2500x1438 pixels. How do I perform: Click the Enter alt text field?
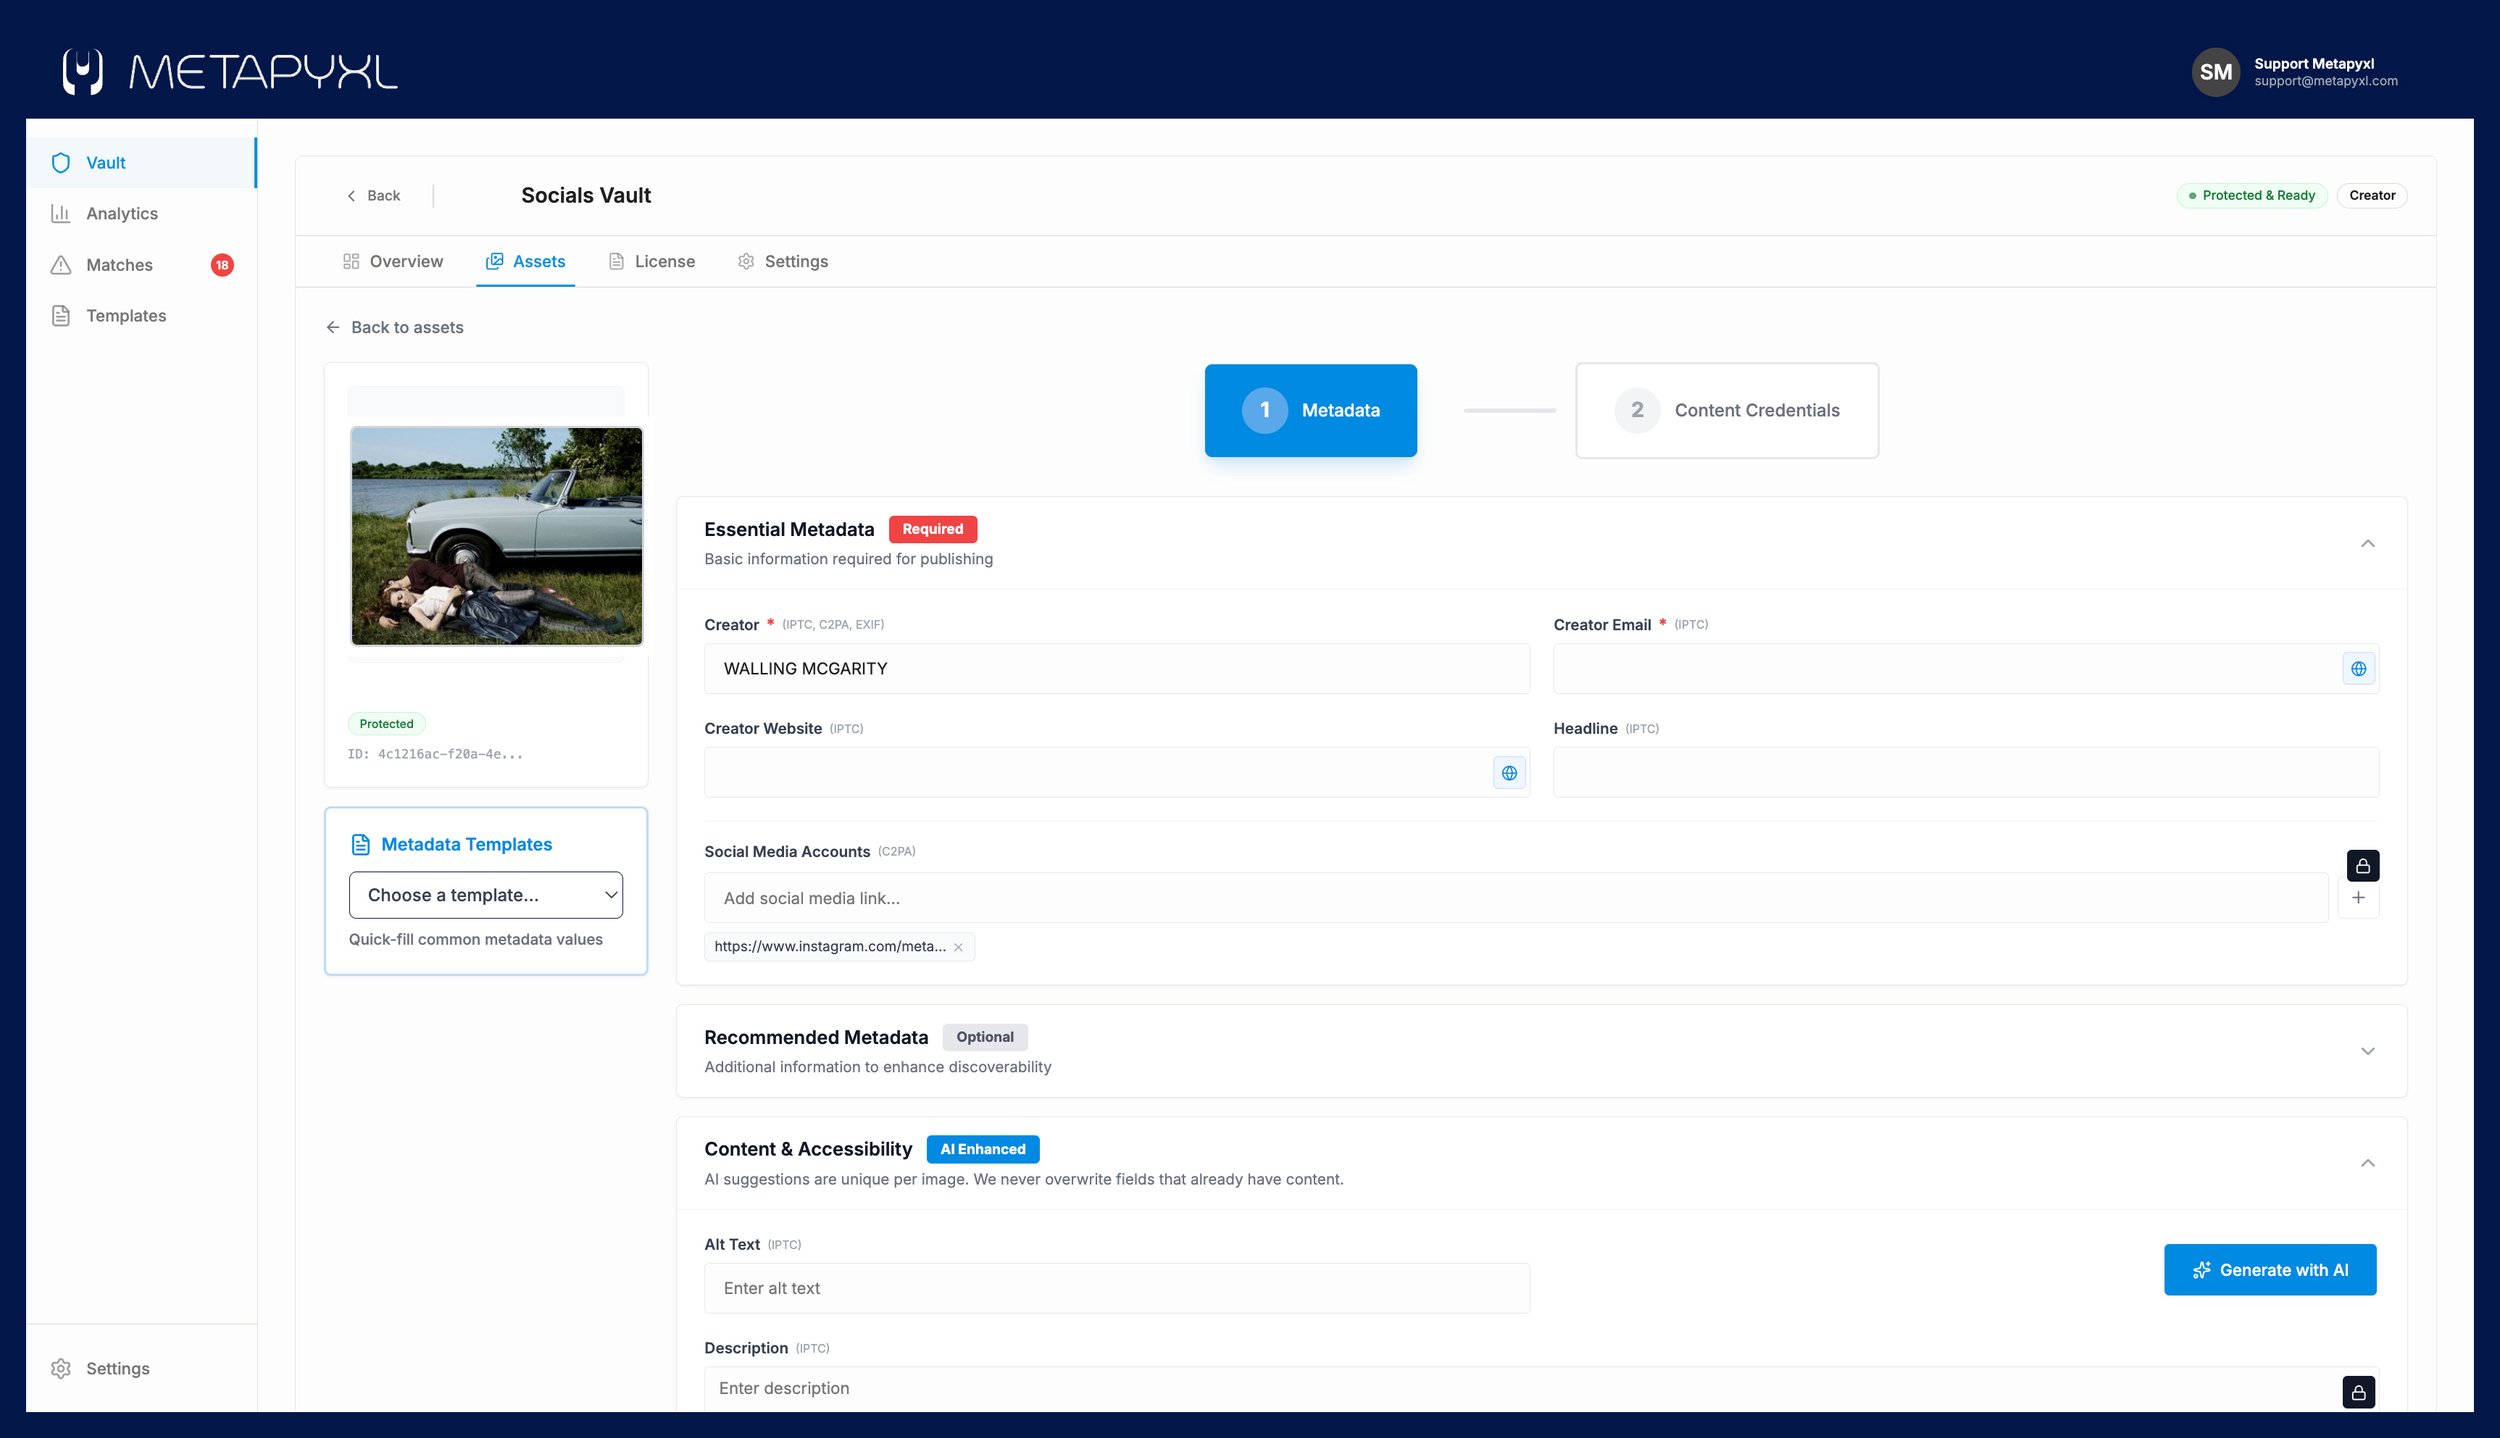tap(1116, 1288)
